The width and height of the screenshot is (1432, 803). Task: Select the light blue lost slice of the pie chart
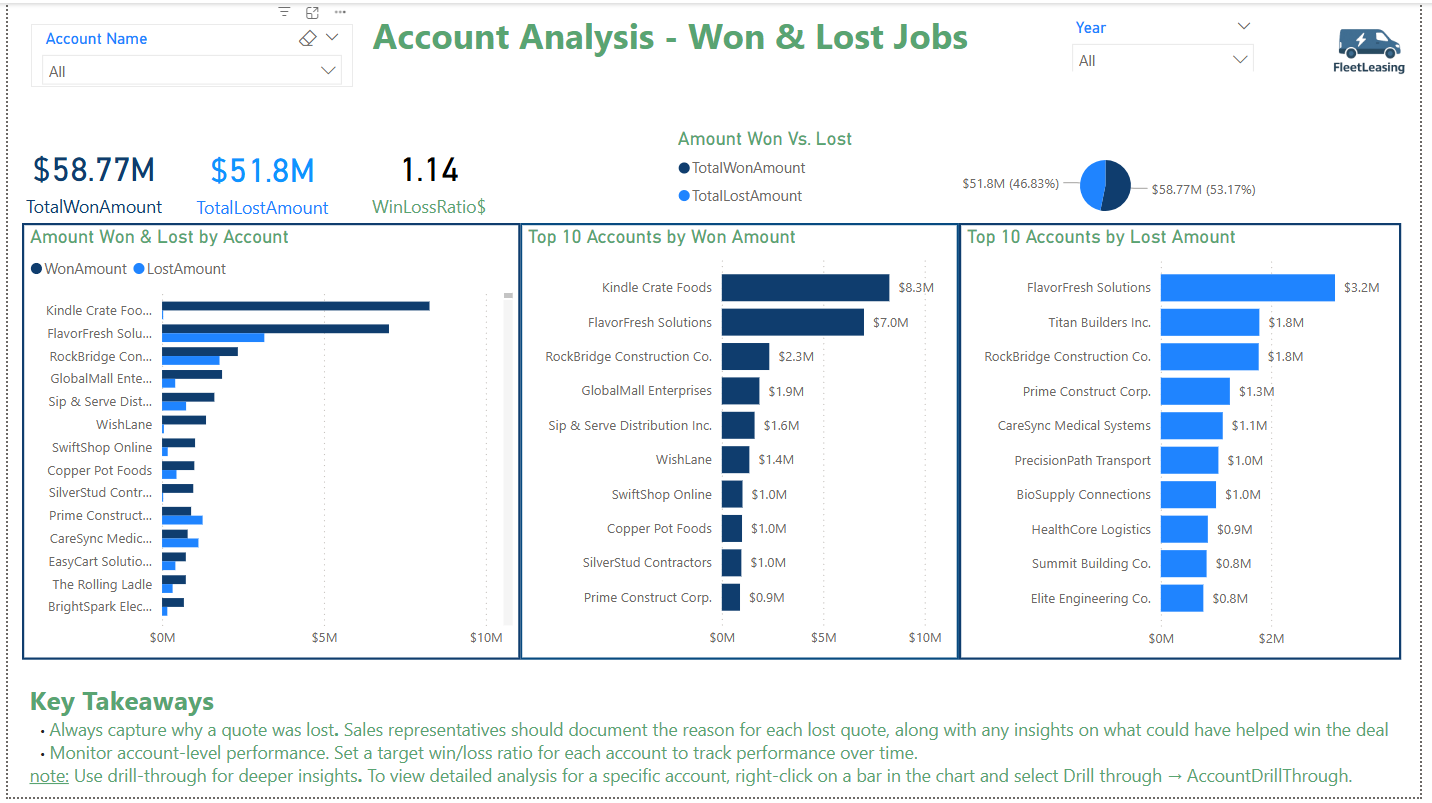1091,185
